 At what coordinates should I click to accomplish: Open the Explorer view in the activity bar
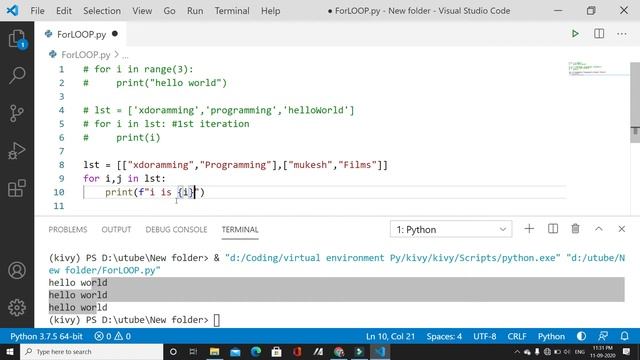click(17, 39)
